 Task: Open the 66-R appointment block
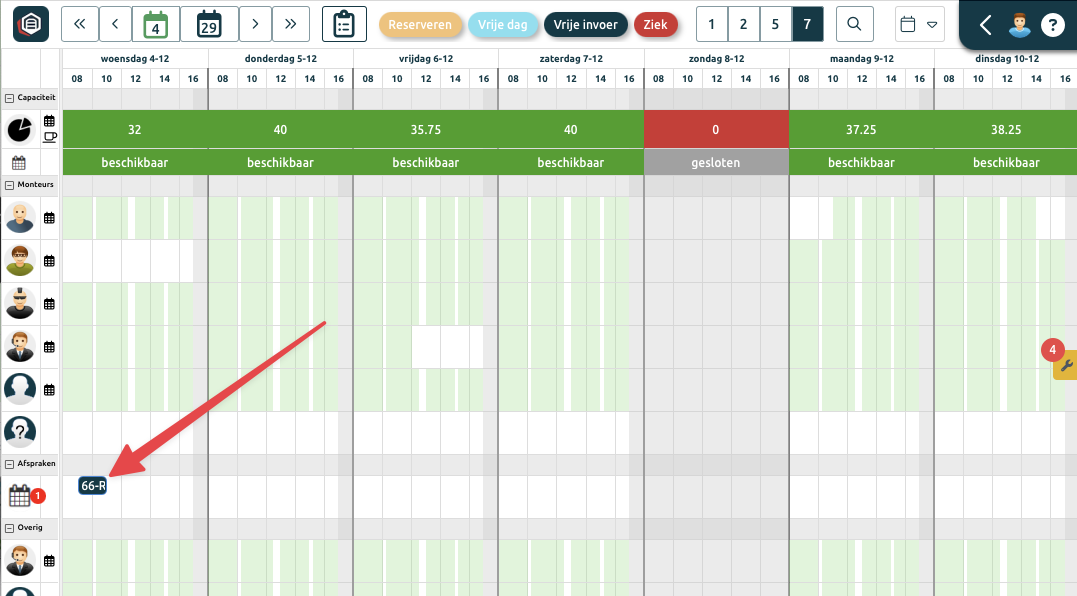(x=93, y=486)
